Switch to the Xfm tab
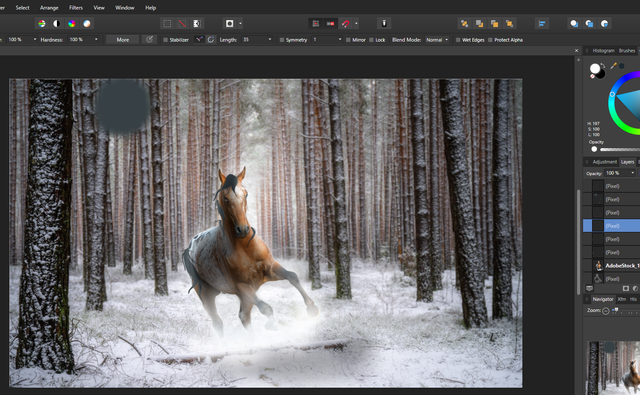640x395 pixels. 622,299
